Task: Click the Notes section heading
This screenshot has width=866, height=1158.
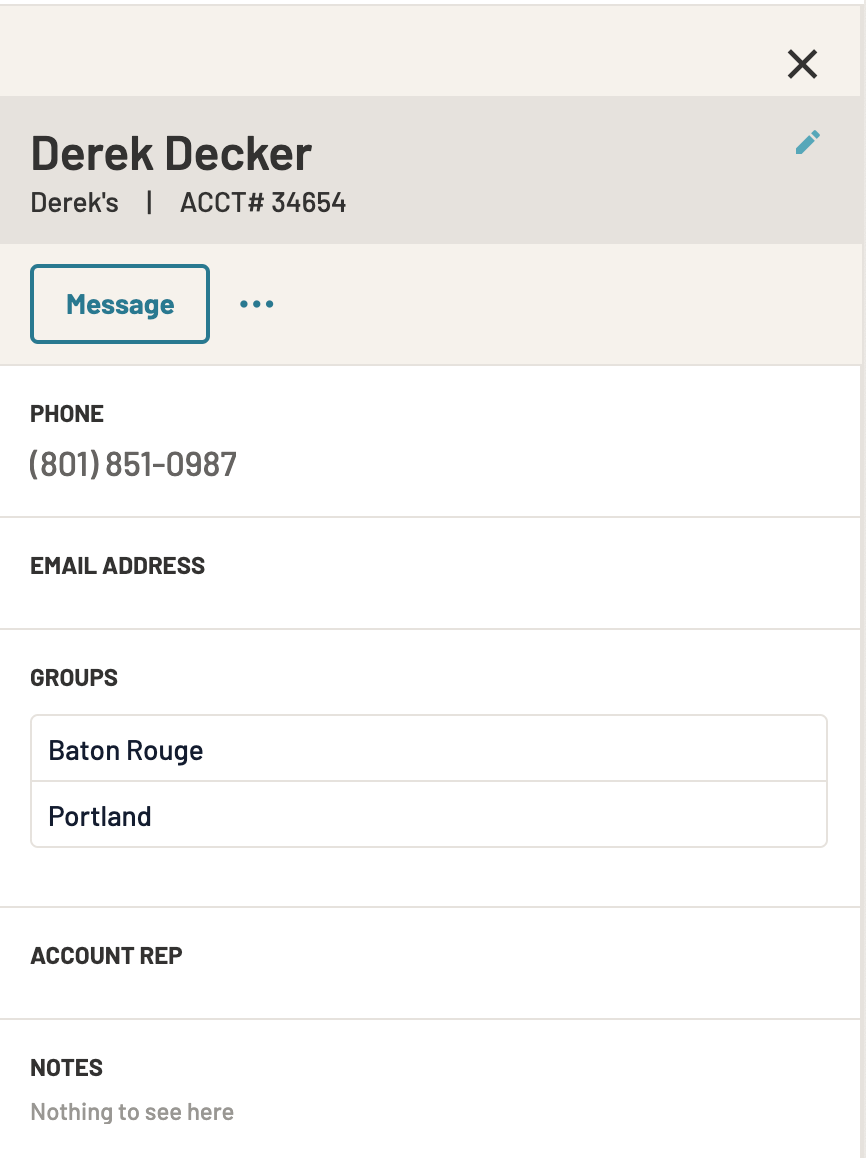Action: coord(66,1068)
